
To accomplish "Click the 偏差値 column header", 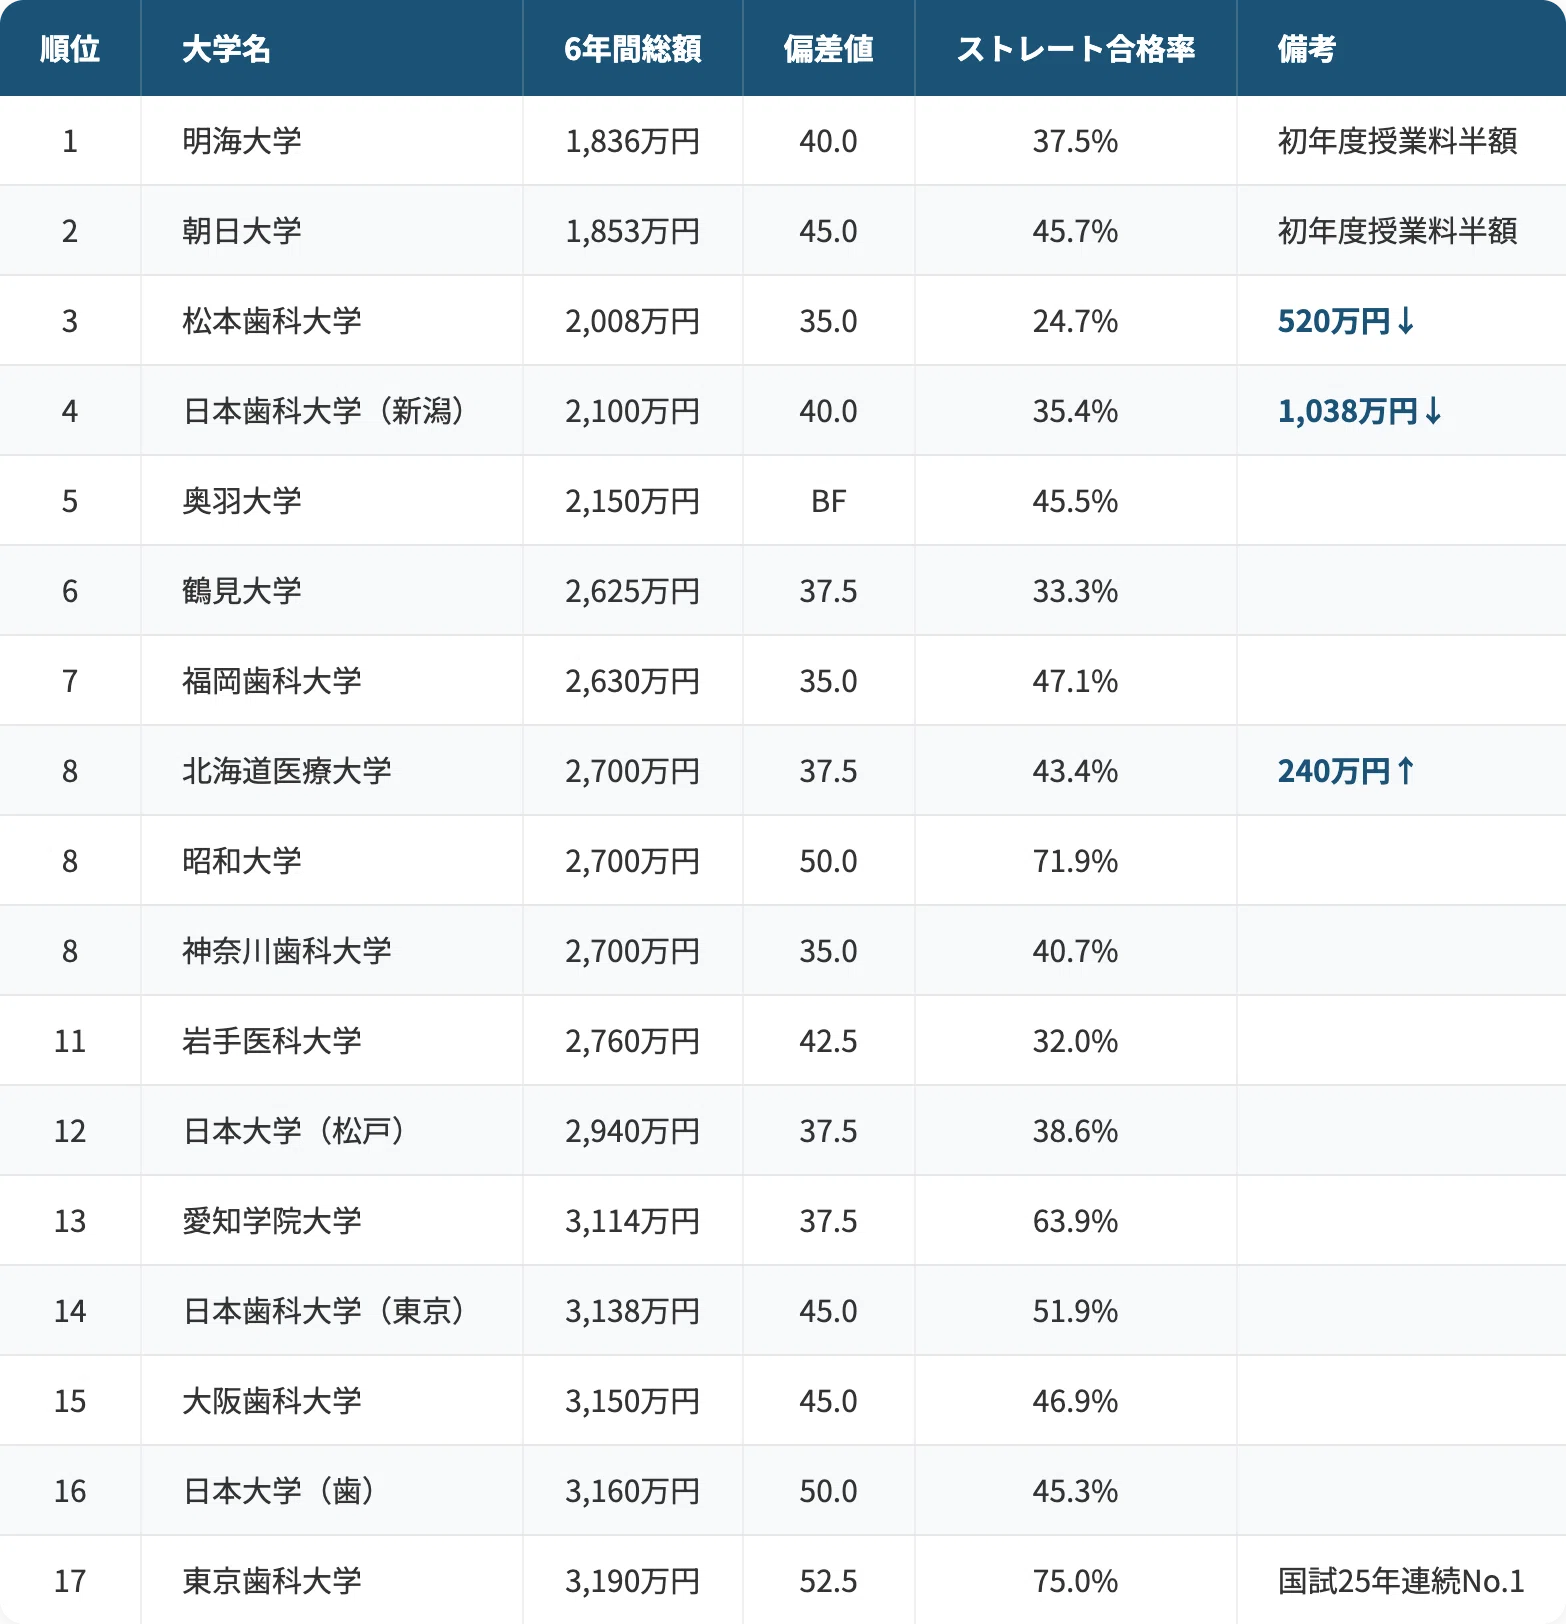I will tap(828, 49).
